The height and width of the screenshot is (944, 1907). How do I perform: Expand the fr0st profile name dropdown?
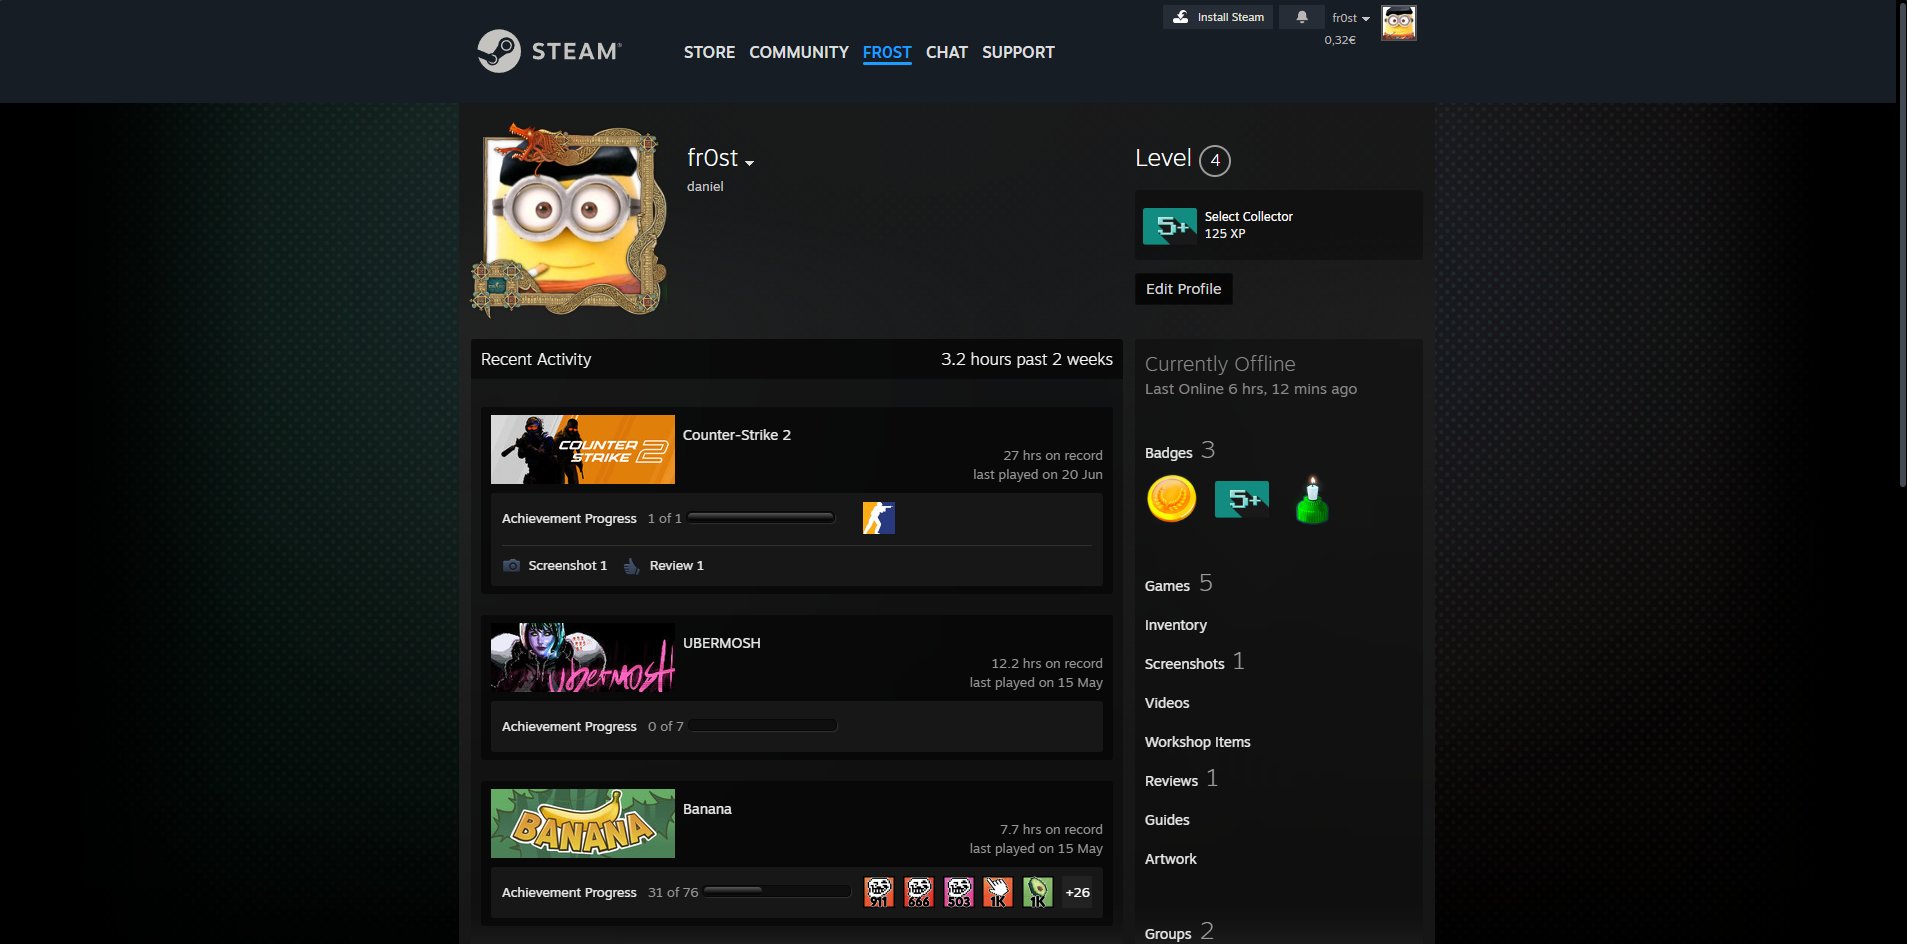click(749, 162)
